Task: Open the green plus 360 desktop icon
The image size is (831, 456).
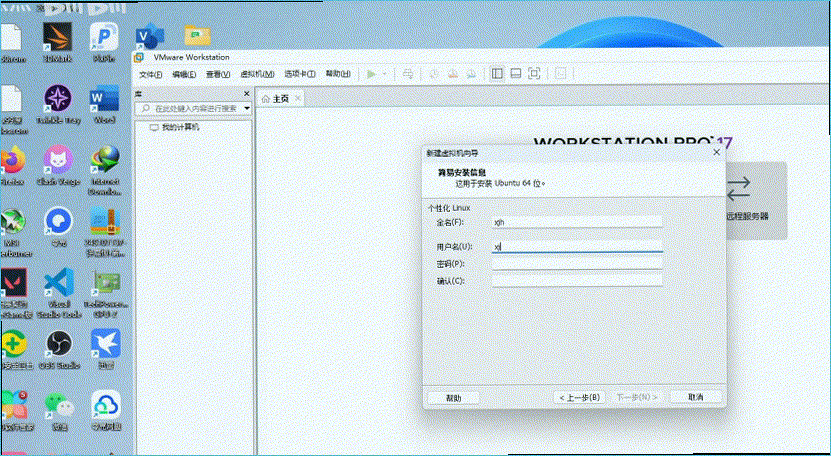Action: tap(15, 349)
